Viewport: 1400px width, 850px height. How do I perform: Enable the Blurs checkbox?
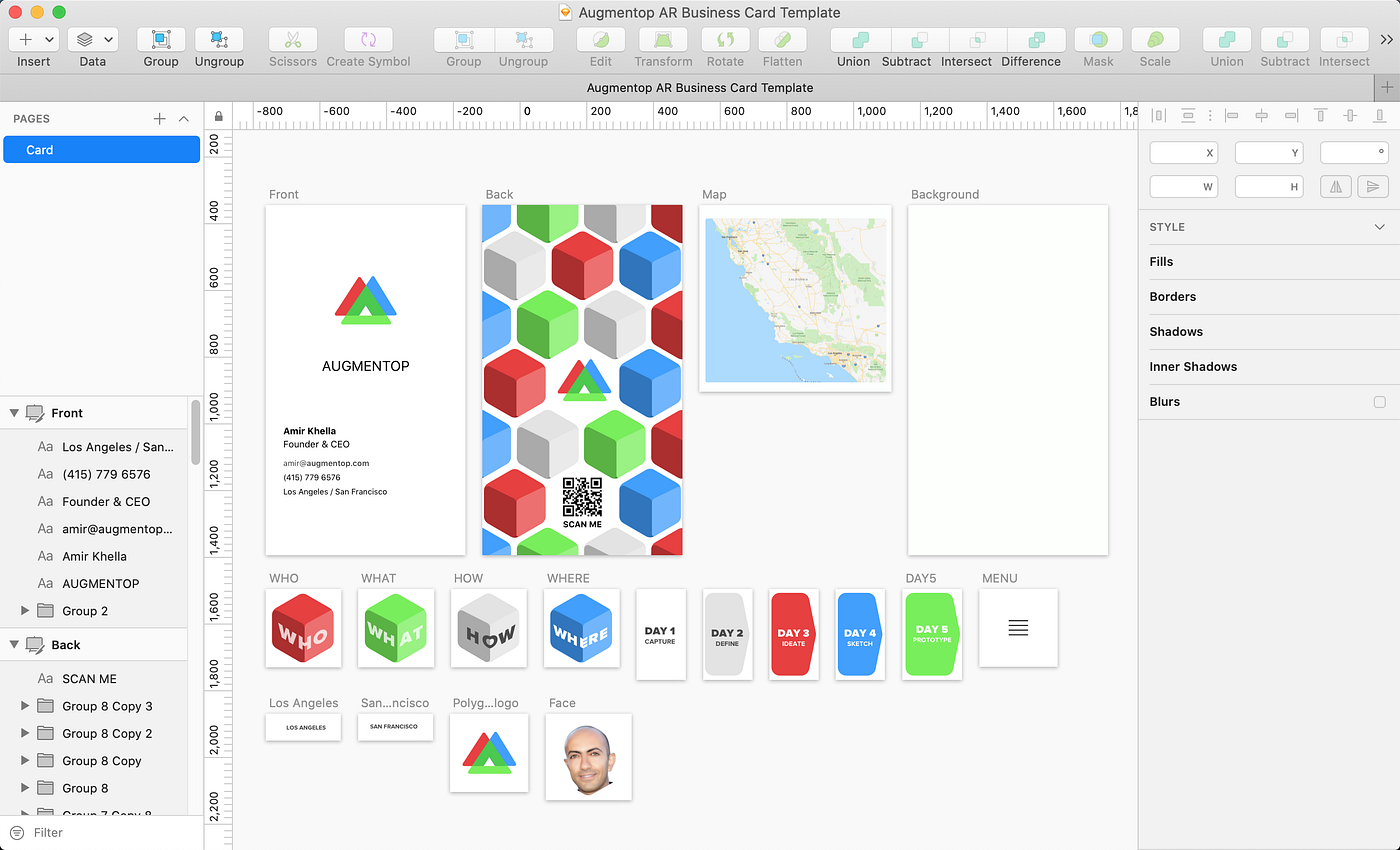coord(1380,402)
